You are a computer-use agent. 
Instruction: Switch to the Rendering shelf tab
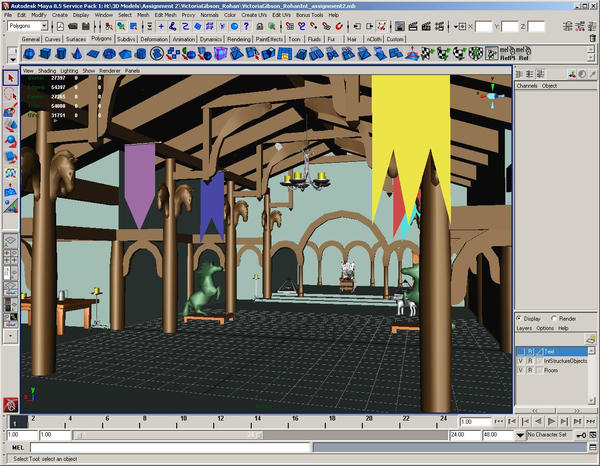(239, 39)
